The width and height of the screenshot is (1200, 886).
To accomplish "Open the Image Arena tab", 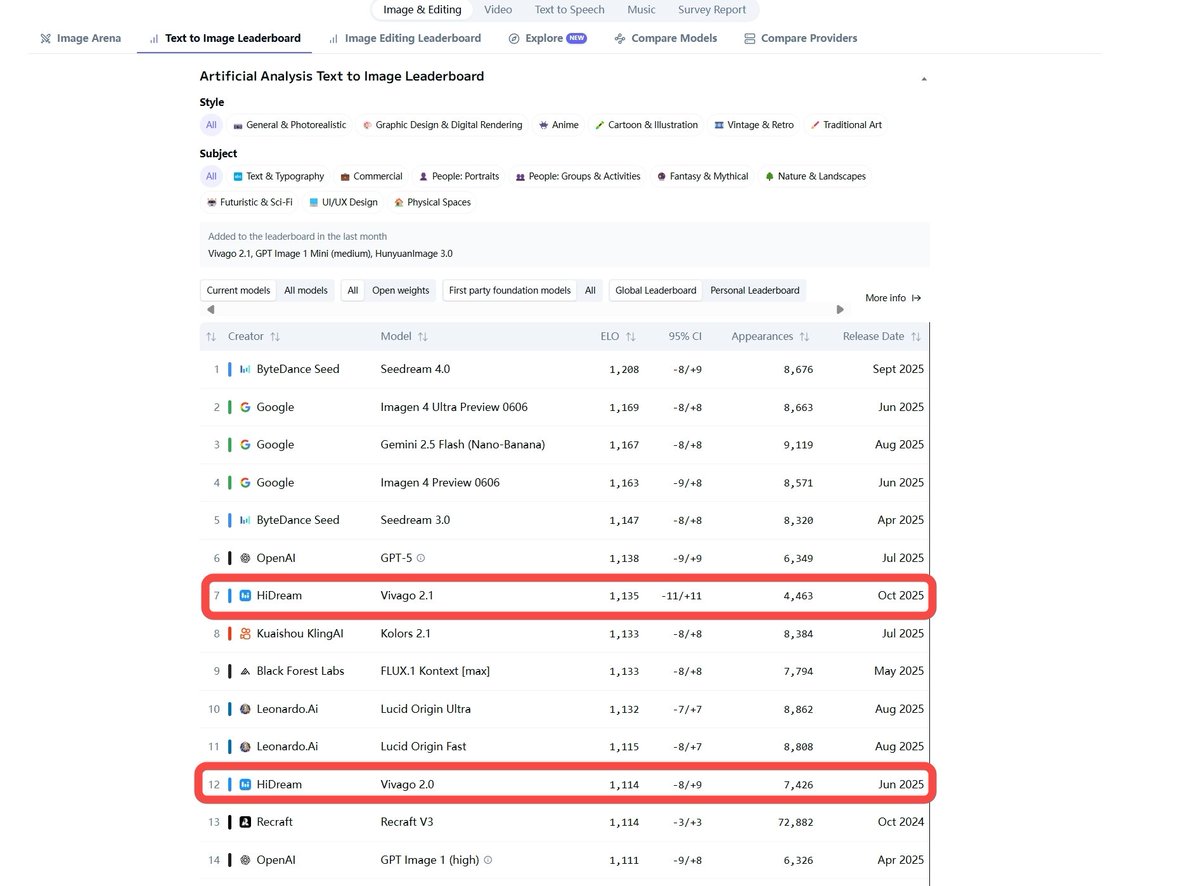I will (x=80, y=38).
